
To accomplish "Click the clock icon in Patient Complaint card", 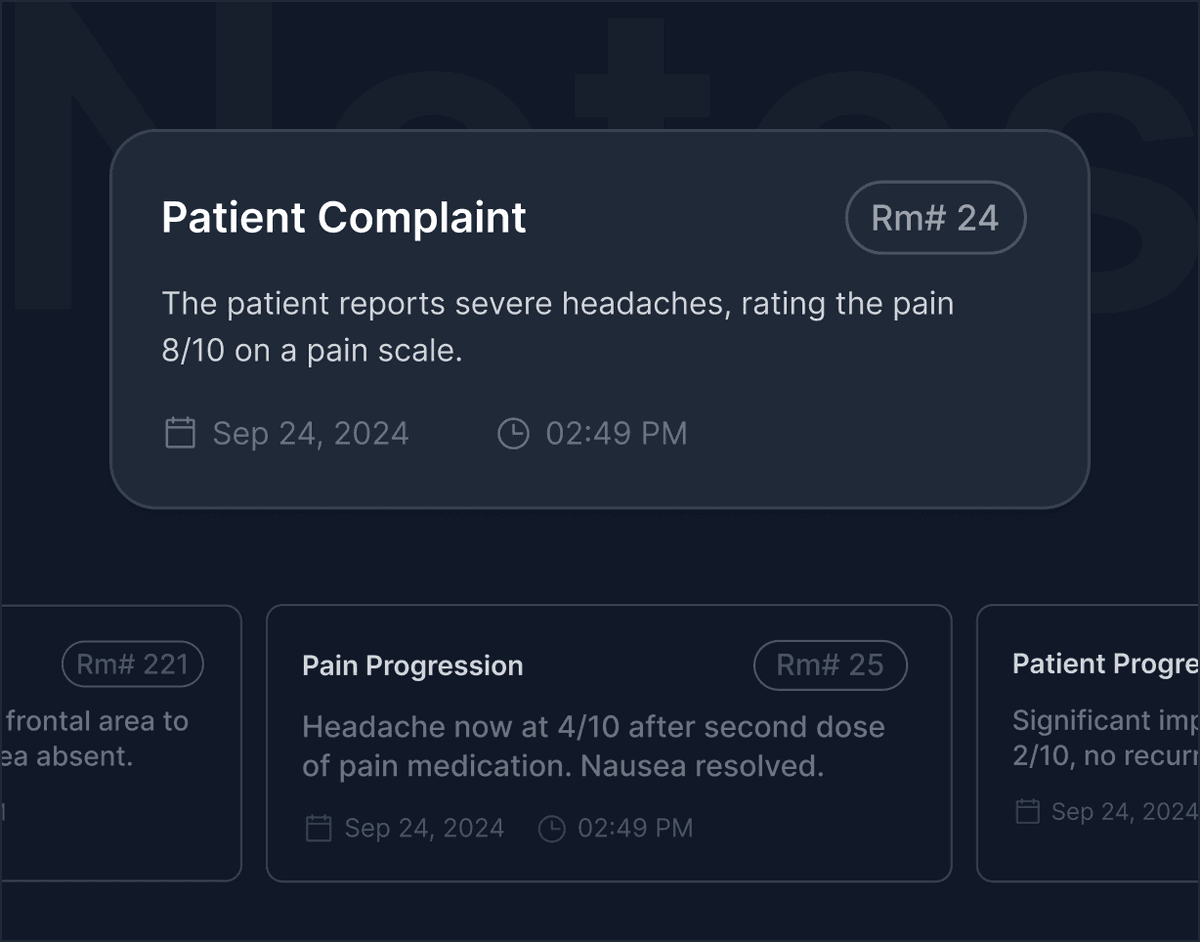I will tap(513, 433).
